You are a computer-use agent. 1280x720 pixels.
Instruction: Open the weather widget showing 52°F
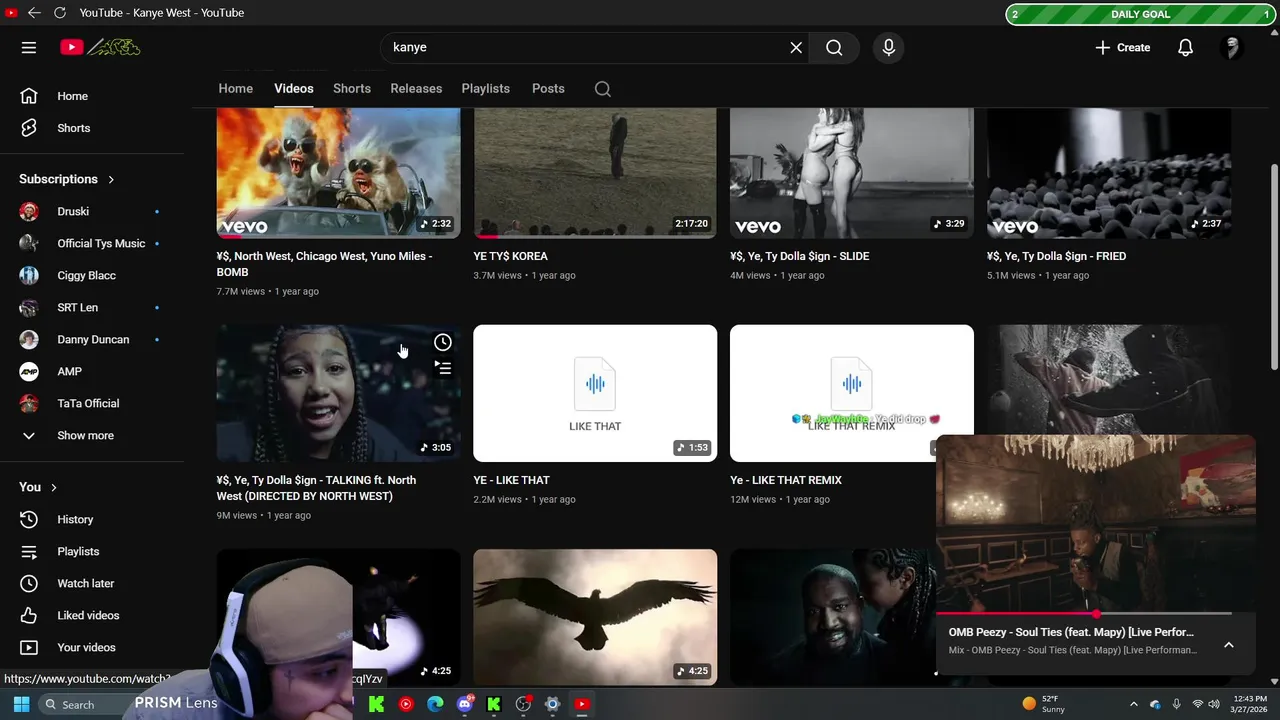(x=1045, y=703)
